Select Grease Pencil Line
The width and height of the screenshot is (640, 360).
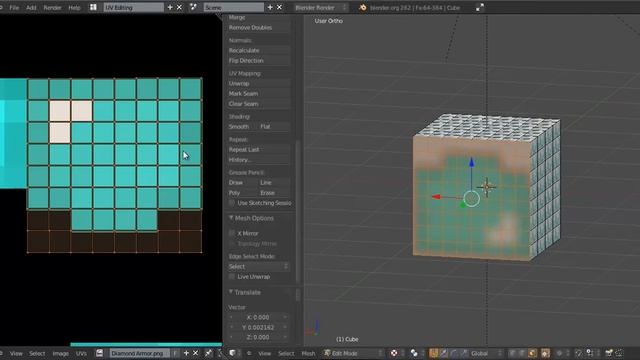pyautogui.click(x=274, y=182)
